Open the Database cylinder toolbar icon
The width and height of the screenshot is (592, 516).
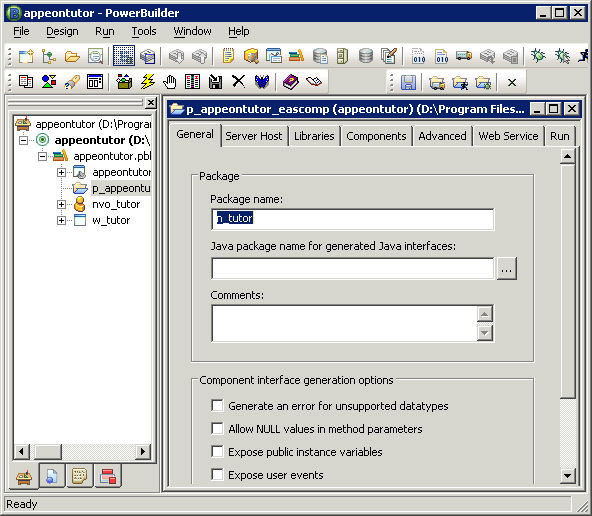coord(366,56)
